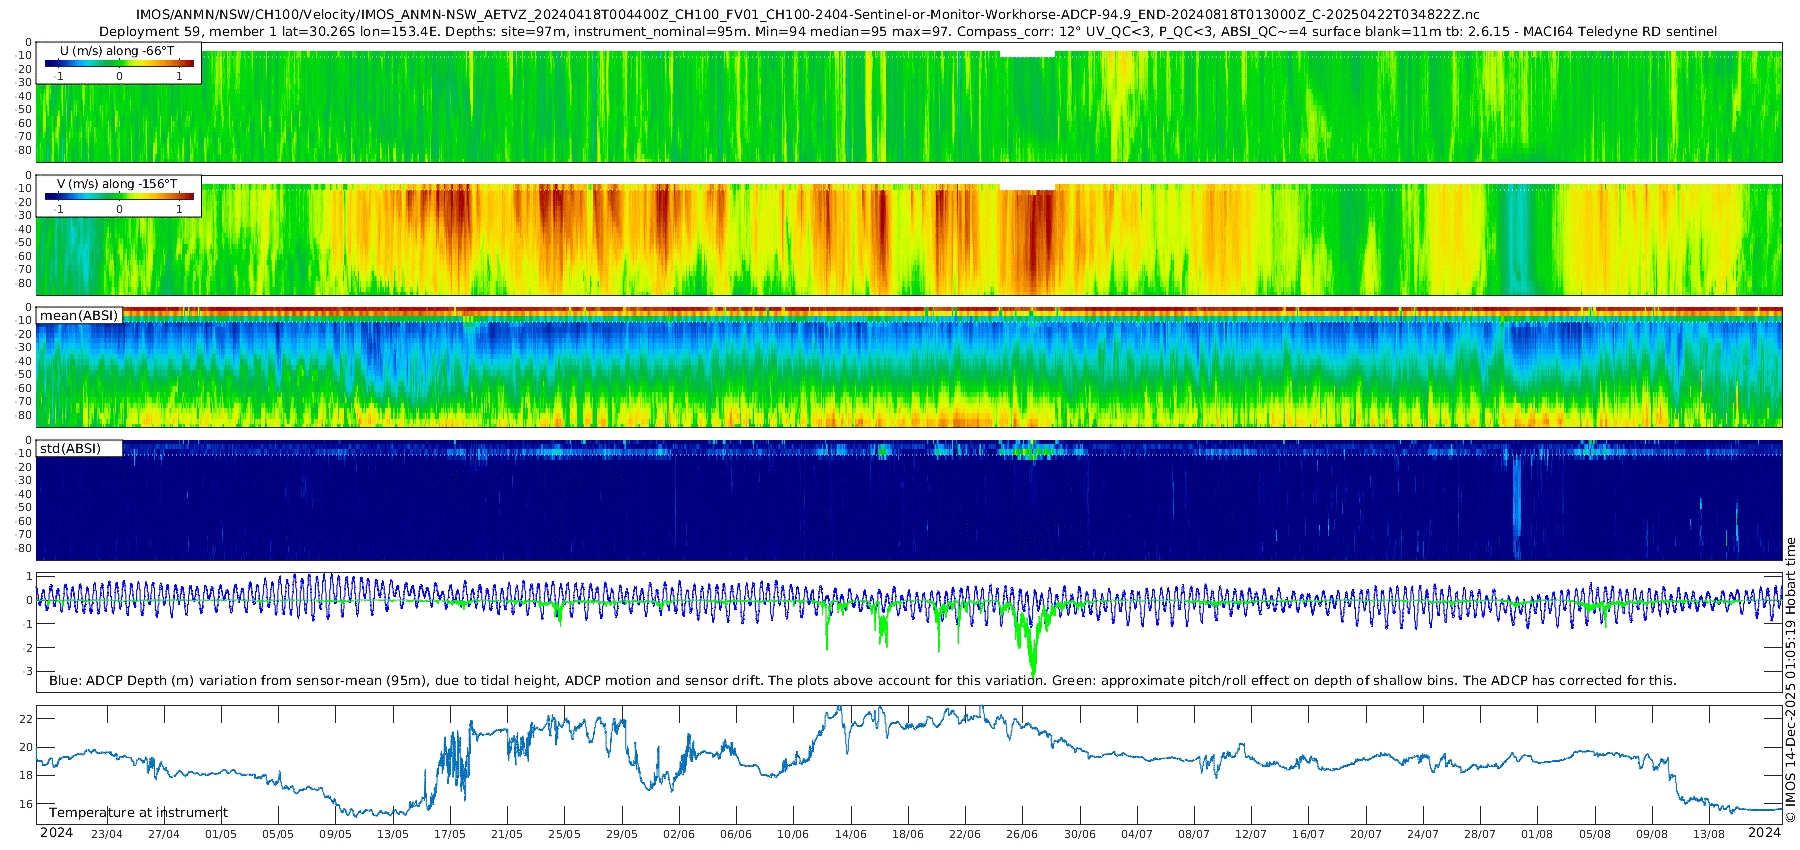Screen dimensions: 1800x850
Task: Click the blue ADCP depth caption text
Action: [x=862, y=681]
